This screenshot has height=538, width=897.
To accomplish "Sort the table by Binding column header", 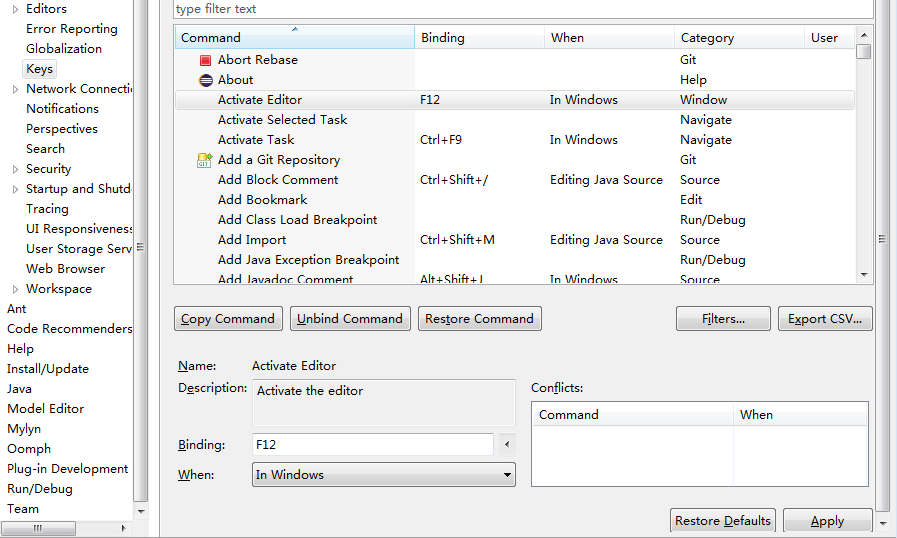I will click(x=479, y=38).
